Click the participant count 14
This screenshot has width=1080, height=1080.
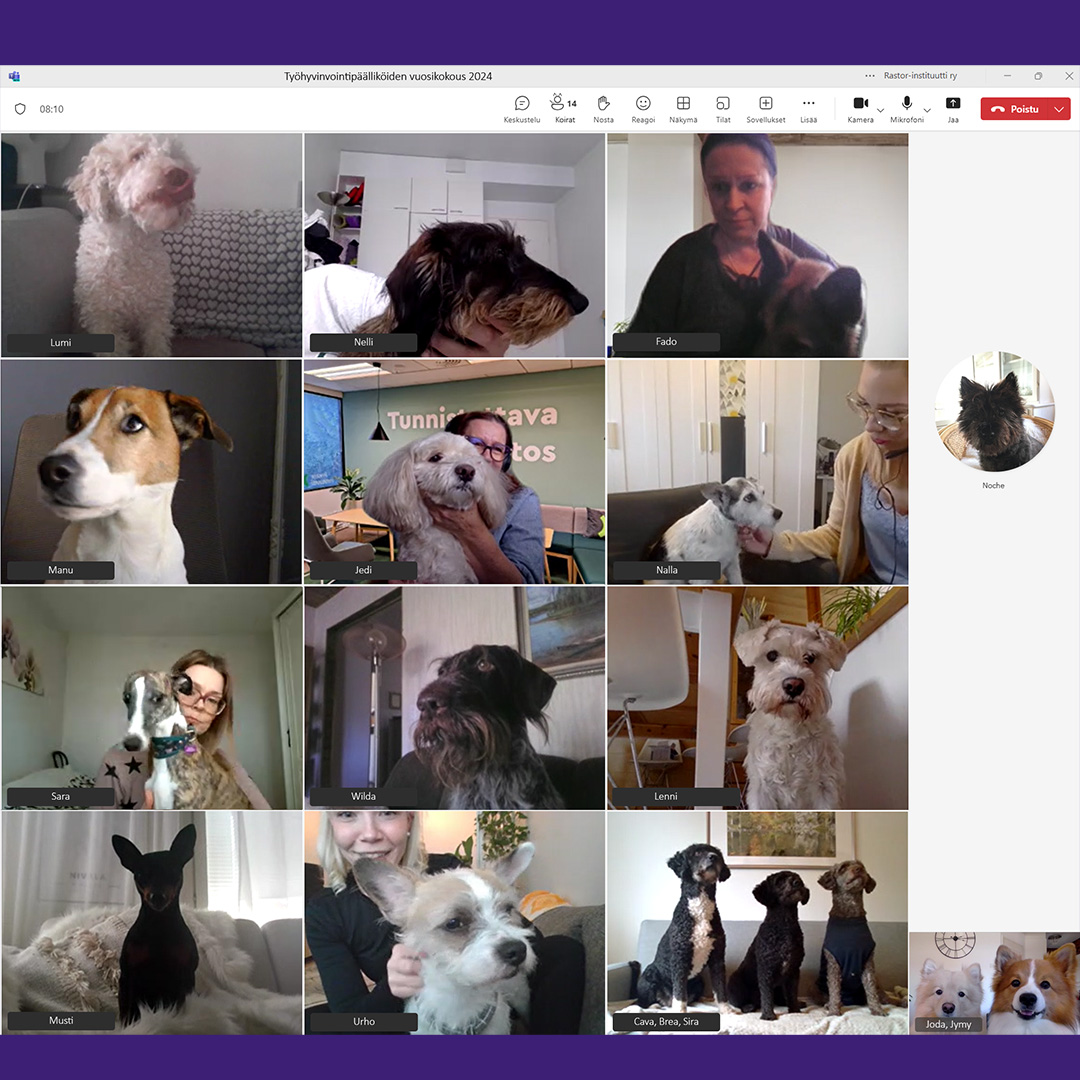[572, 104]
